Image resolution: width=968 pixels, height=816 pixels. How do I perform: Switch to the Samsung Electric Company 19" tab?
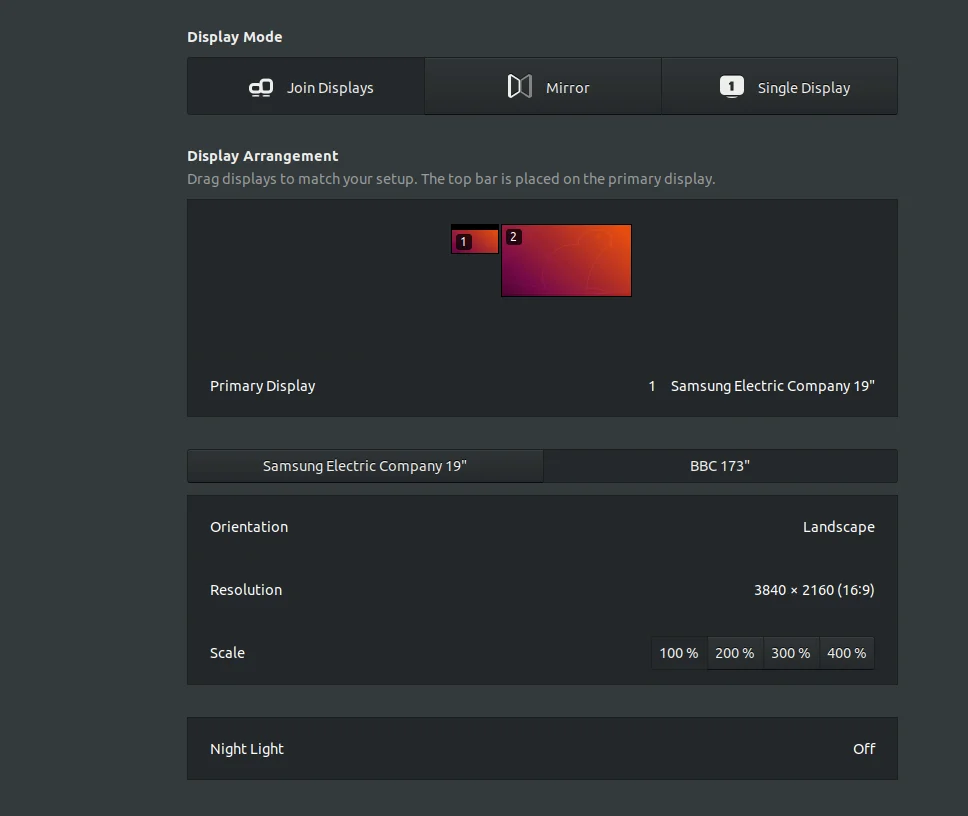coord(365,466)
